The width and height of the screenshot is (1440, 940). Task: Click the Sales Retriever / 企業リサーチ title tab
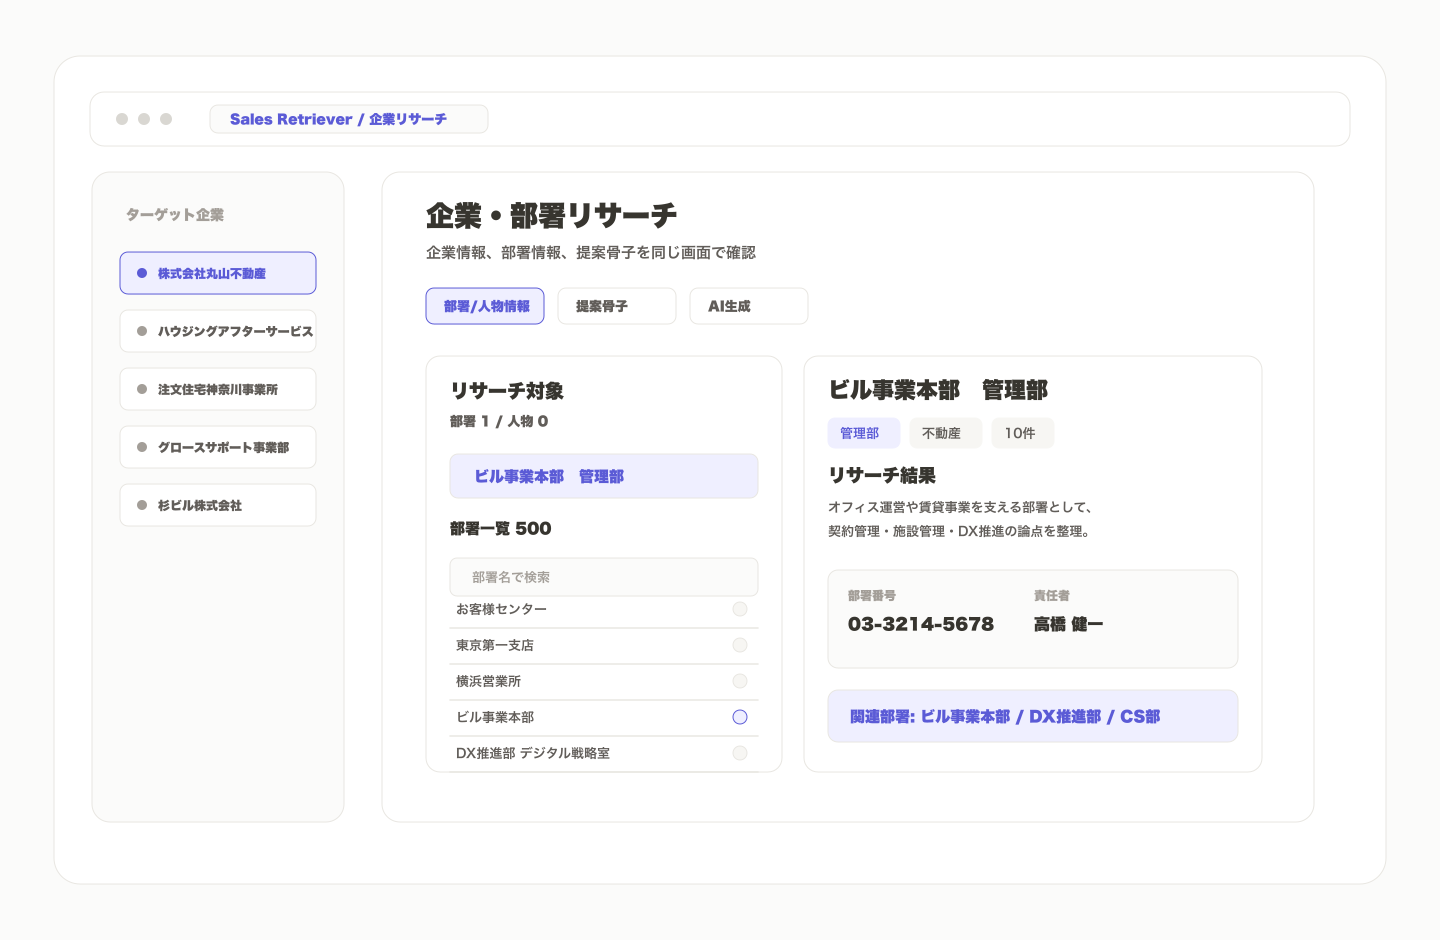[x=349, y=119]
